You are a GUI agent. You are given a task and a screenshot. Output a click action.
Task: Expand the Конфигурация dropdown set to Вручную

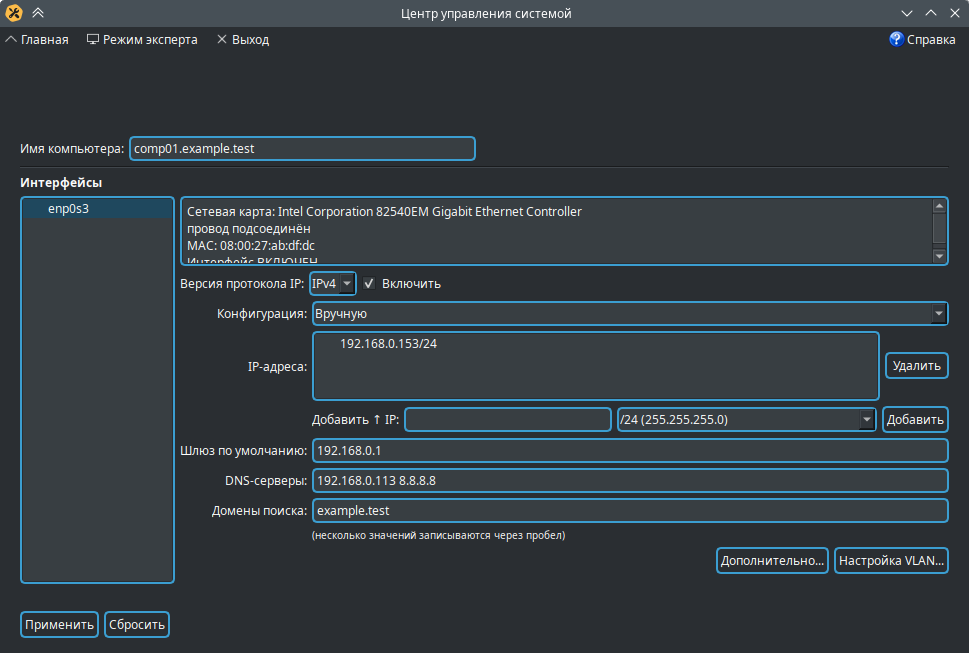(x=629, y=314)
